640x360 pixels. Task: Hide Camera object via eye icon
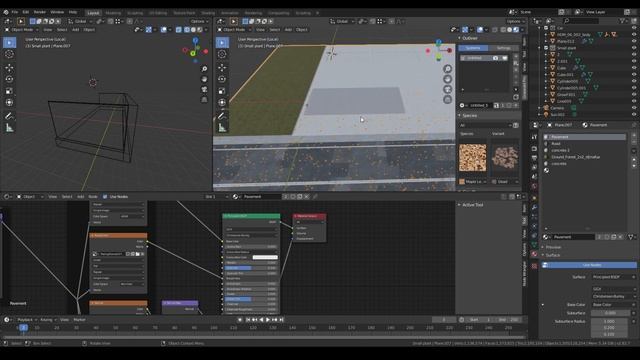coord(634,108)
